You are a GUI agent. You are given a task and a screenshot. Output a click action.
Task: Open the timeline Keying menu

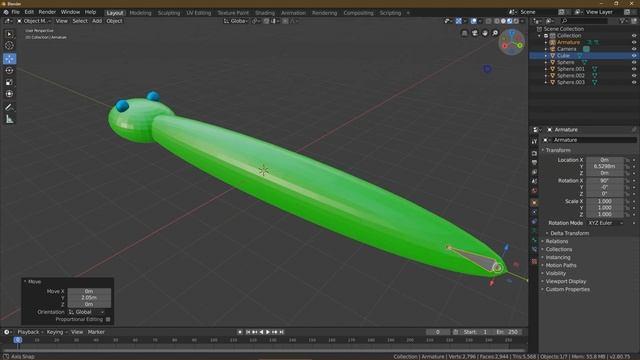click(x=55, y=332)
